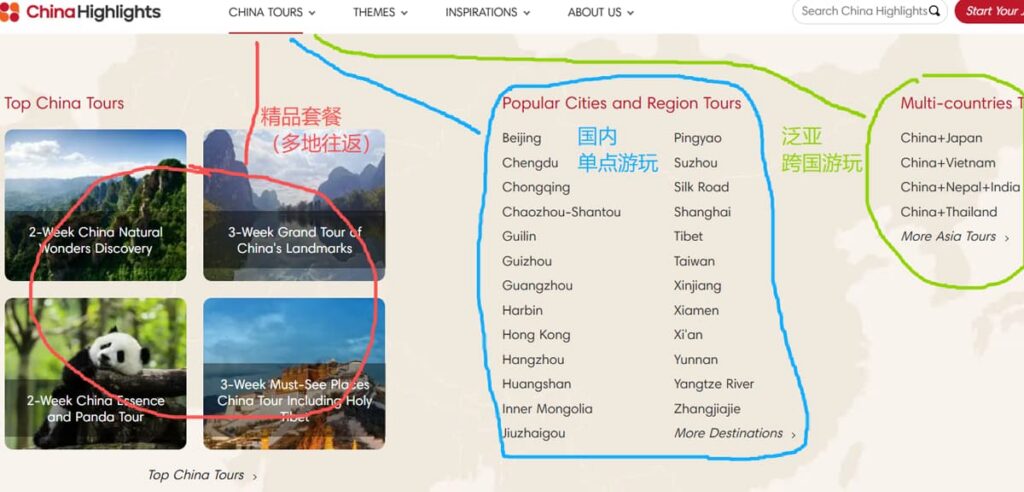Choose Guizhou tours

coord(527,261)
